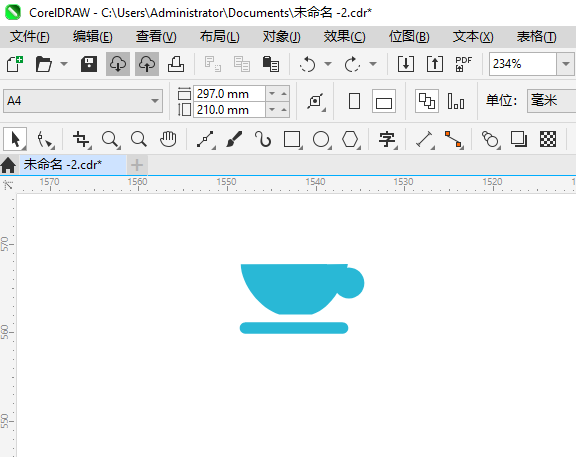Click the page width 297.0 mm field
Viewport: 576px width, 457px height.
pyautogui.click(x=229, y=94)
